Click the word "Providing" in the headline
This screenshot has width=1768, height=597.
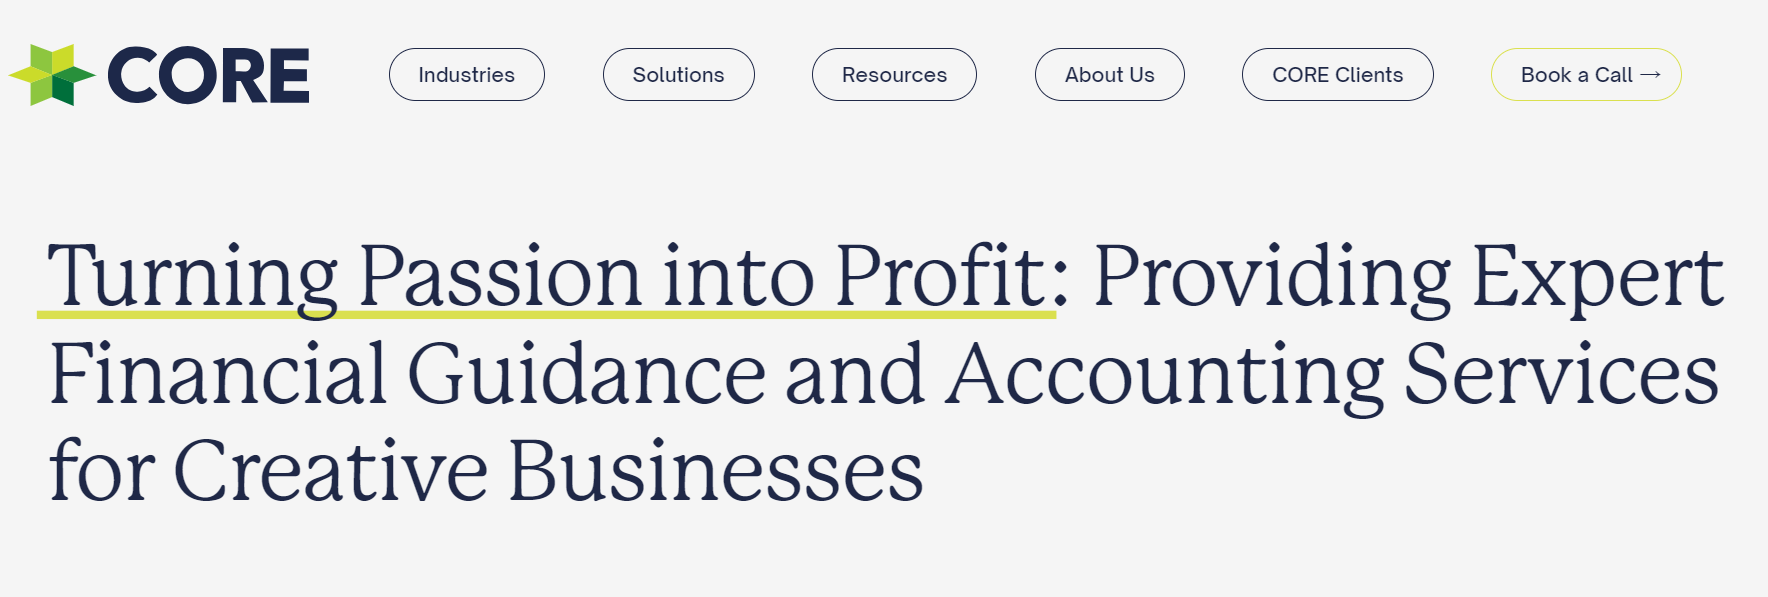click(1271, 277)
